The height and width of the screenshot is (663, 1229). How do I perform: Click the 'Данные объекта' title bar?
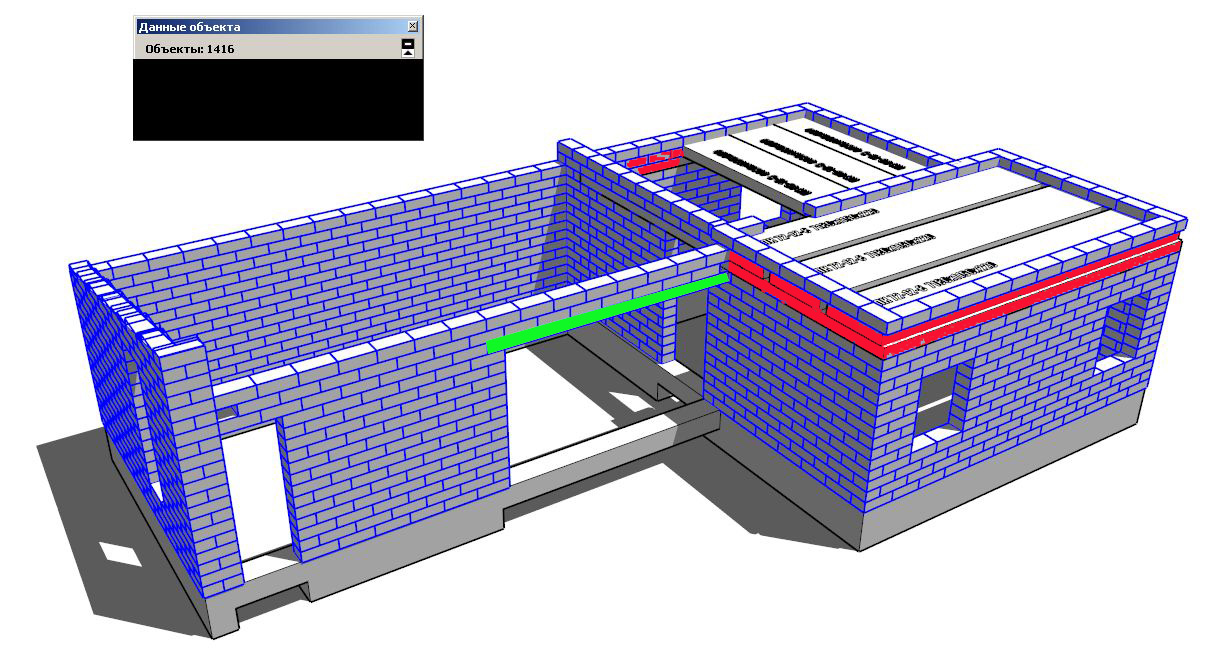[x=278, y=27]
